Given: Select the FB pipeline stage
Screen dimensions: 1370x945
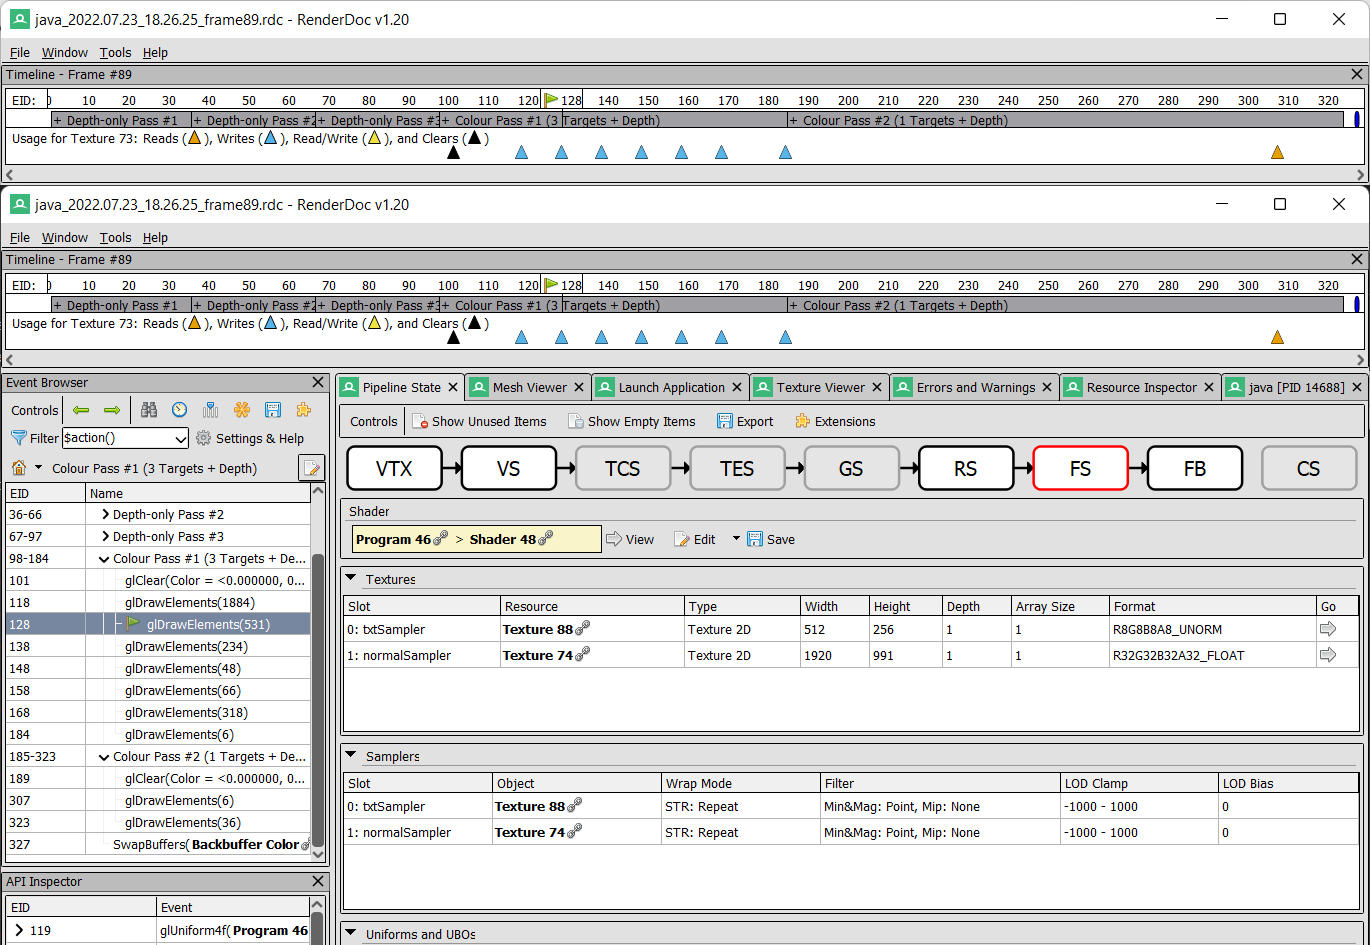Looking at the screenshot, I should click(1194, 468).
